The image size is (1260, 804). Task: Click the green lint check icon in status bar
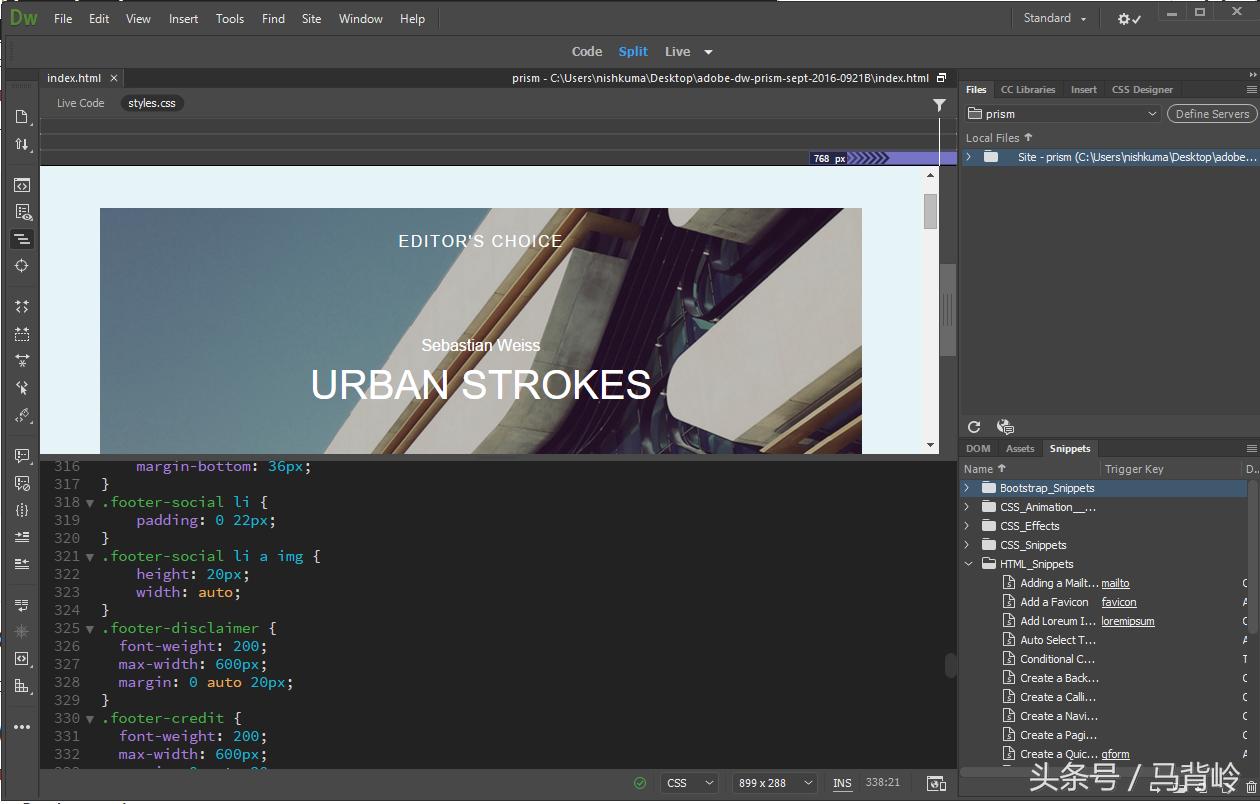[x=640, y=783]
